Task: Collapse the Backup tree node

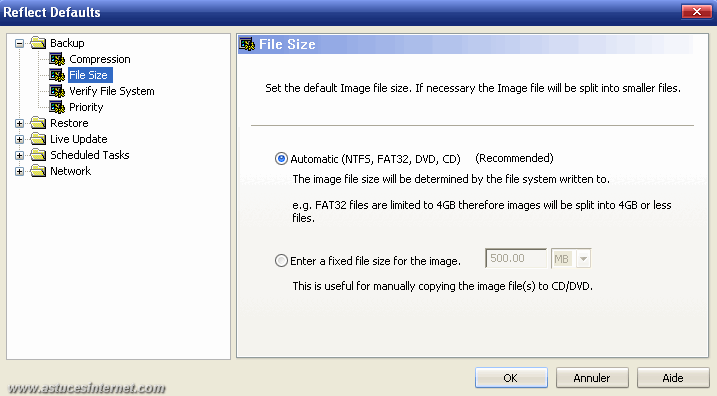Action: click(x=19, y=43)
